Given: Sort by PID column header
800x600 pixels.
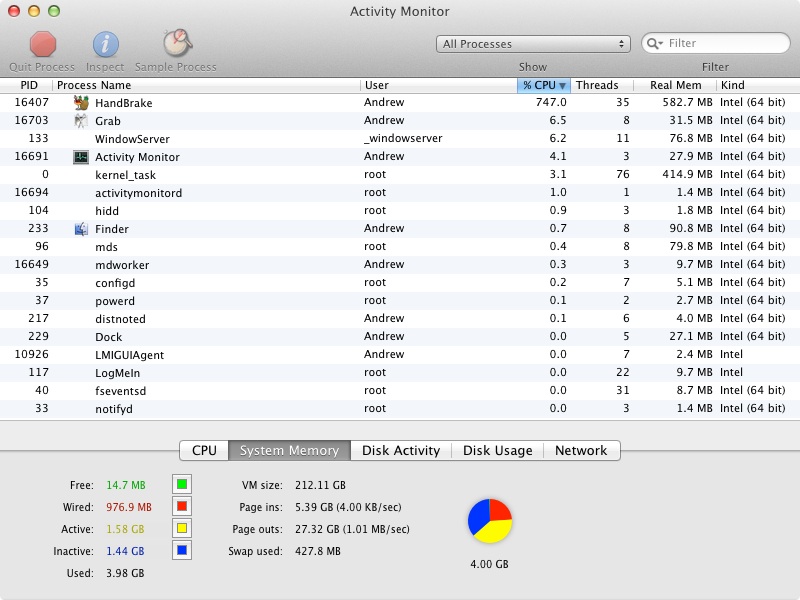Looking at the screenshot, I should [x=29, y=85].
